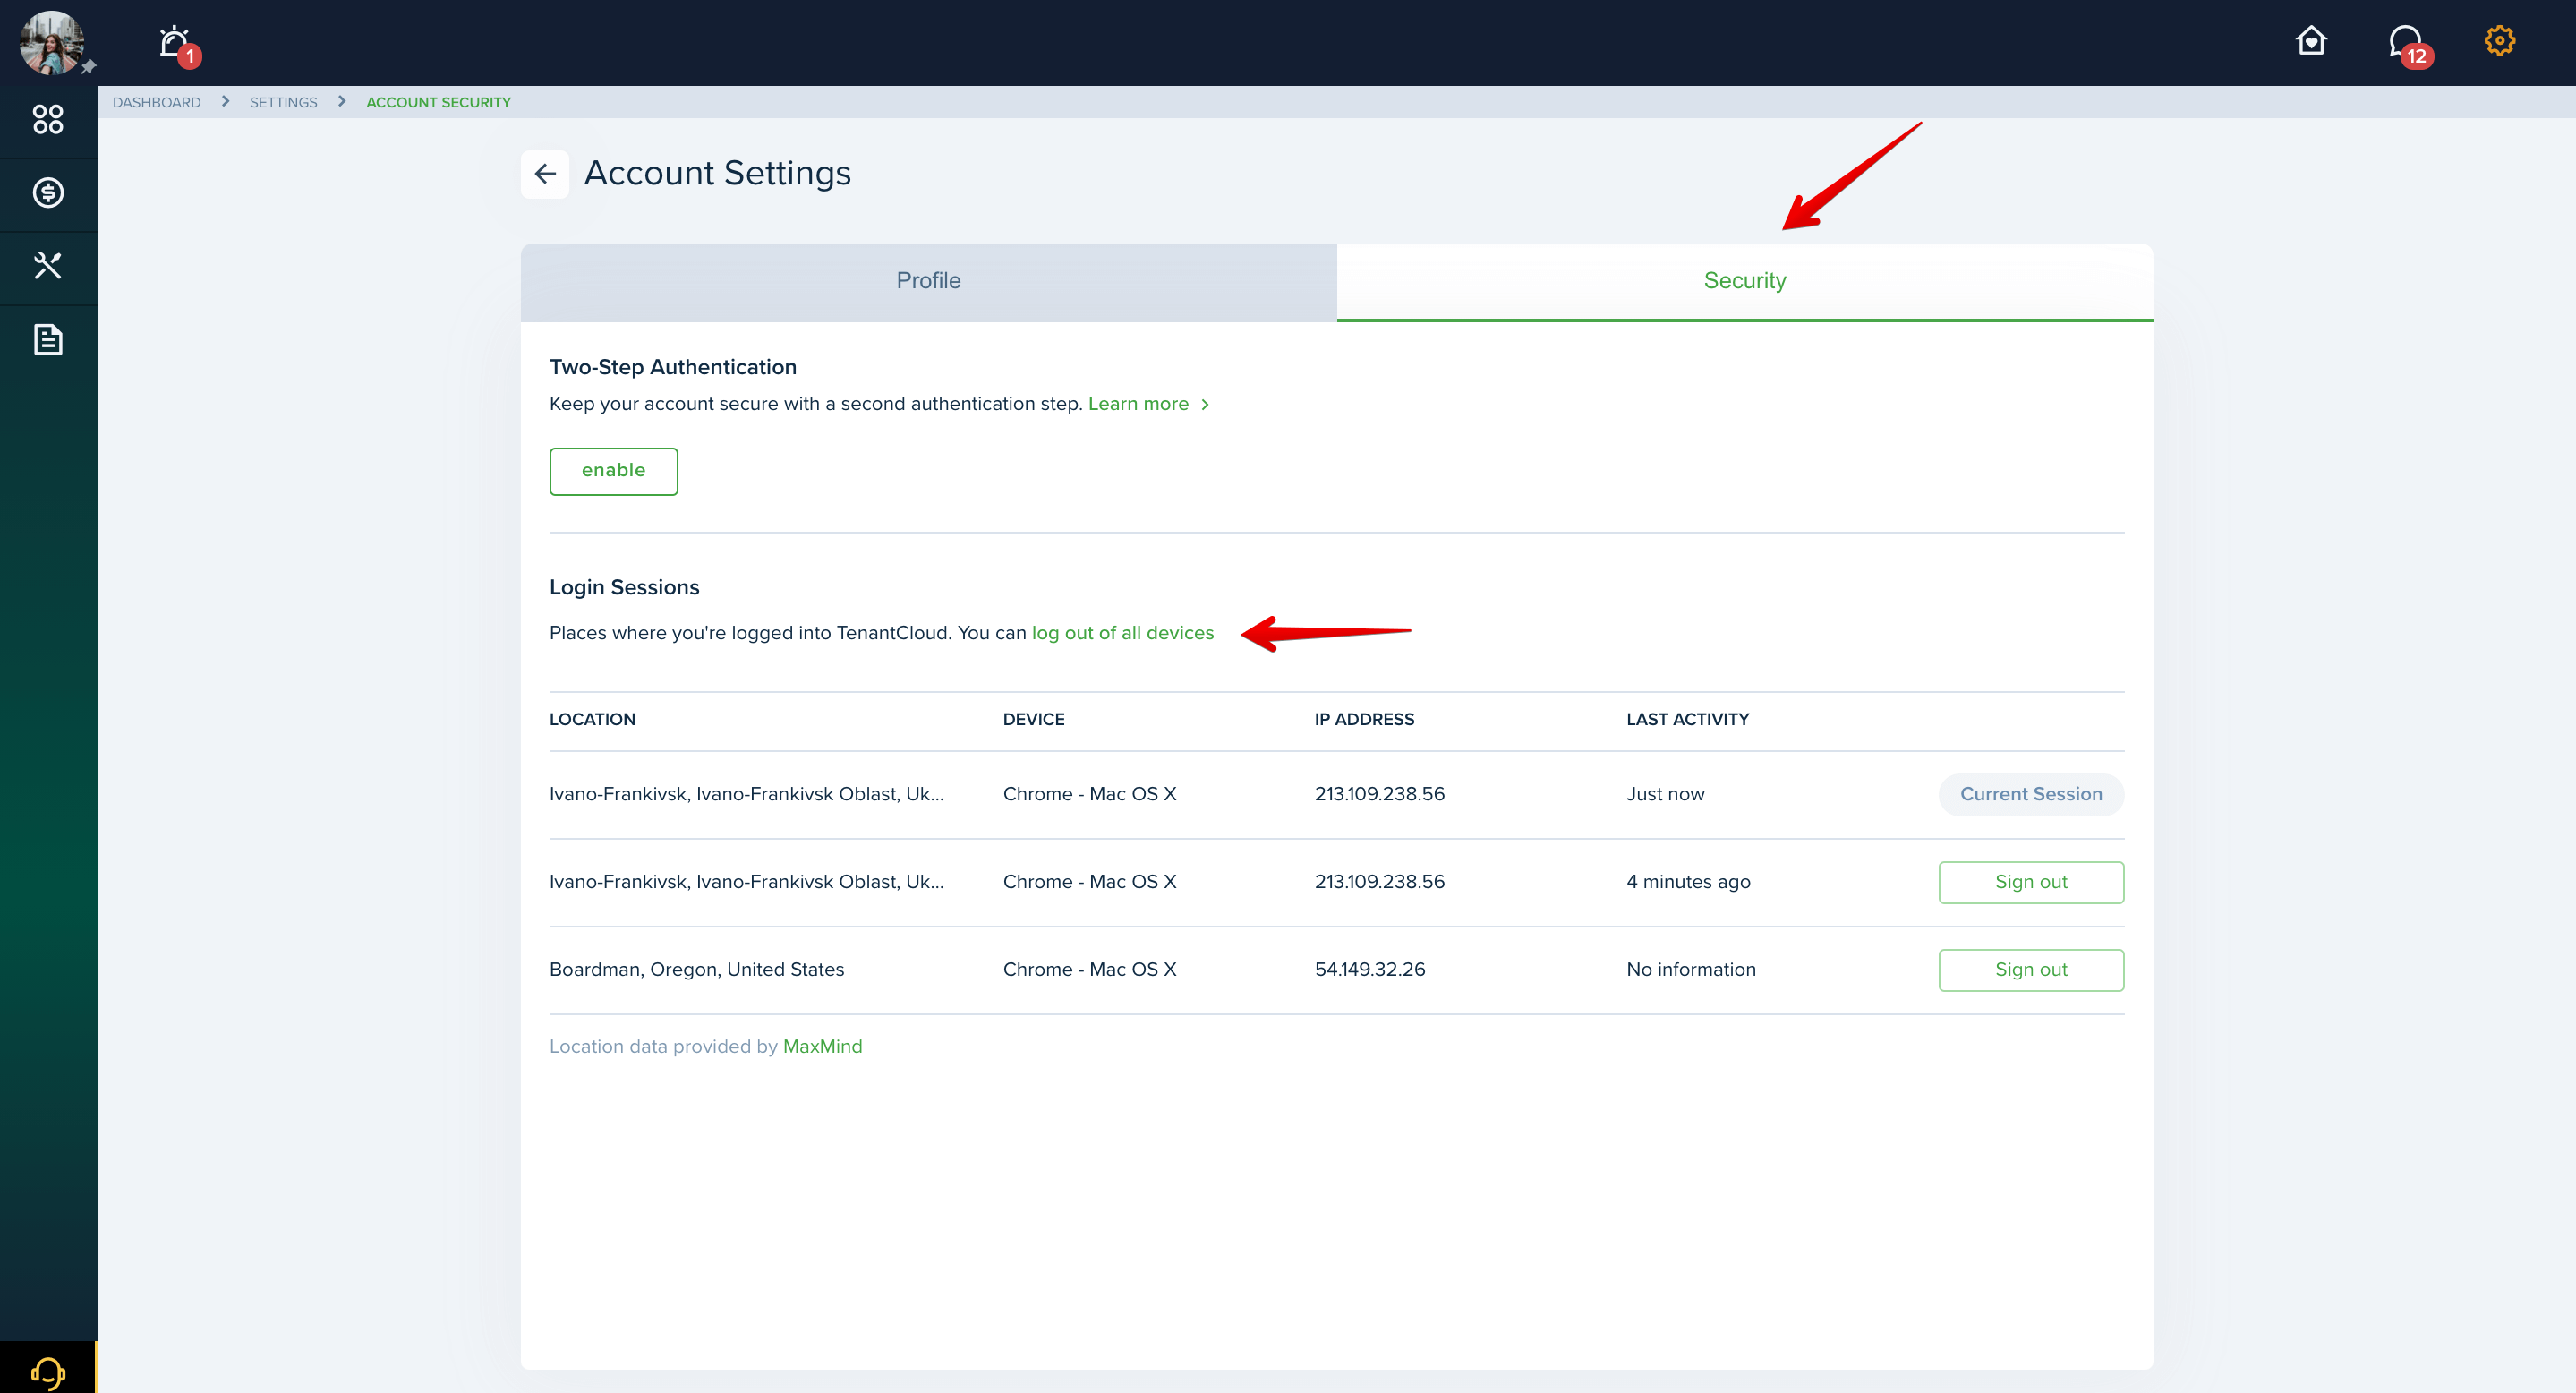Click the LOCATION column header
Viewport: 2576px width, 1393px height.
click(x=592, y=720)
